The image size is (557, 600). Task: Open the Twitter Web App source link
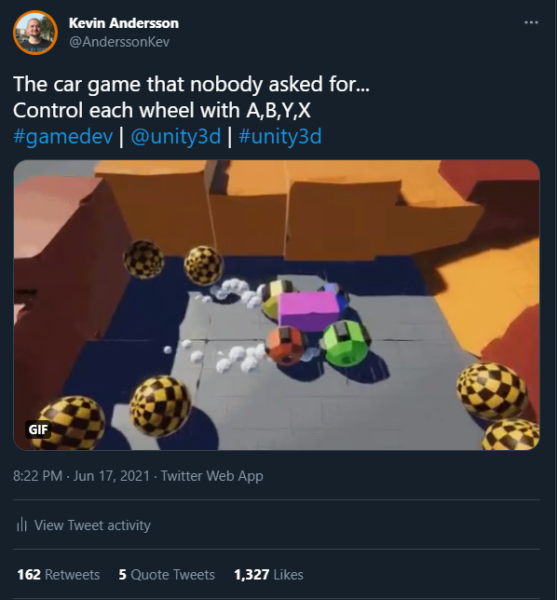(212, 476)
